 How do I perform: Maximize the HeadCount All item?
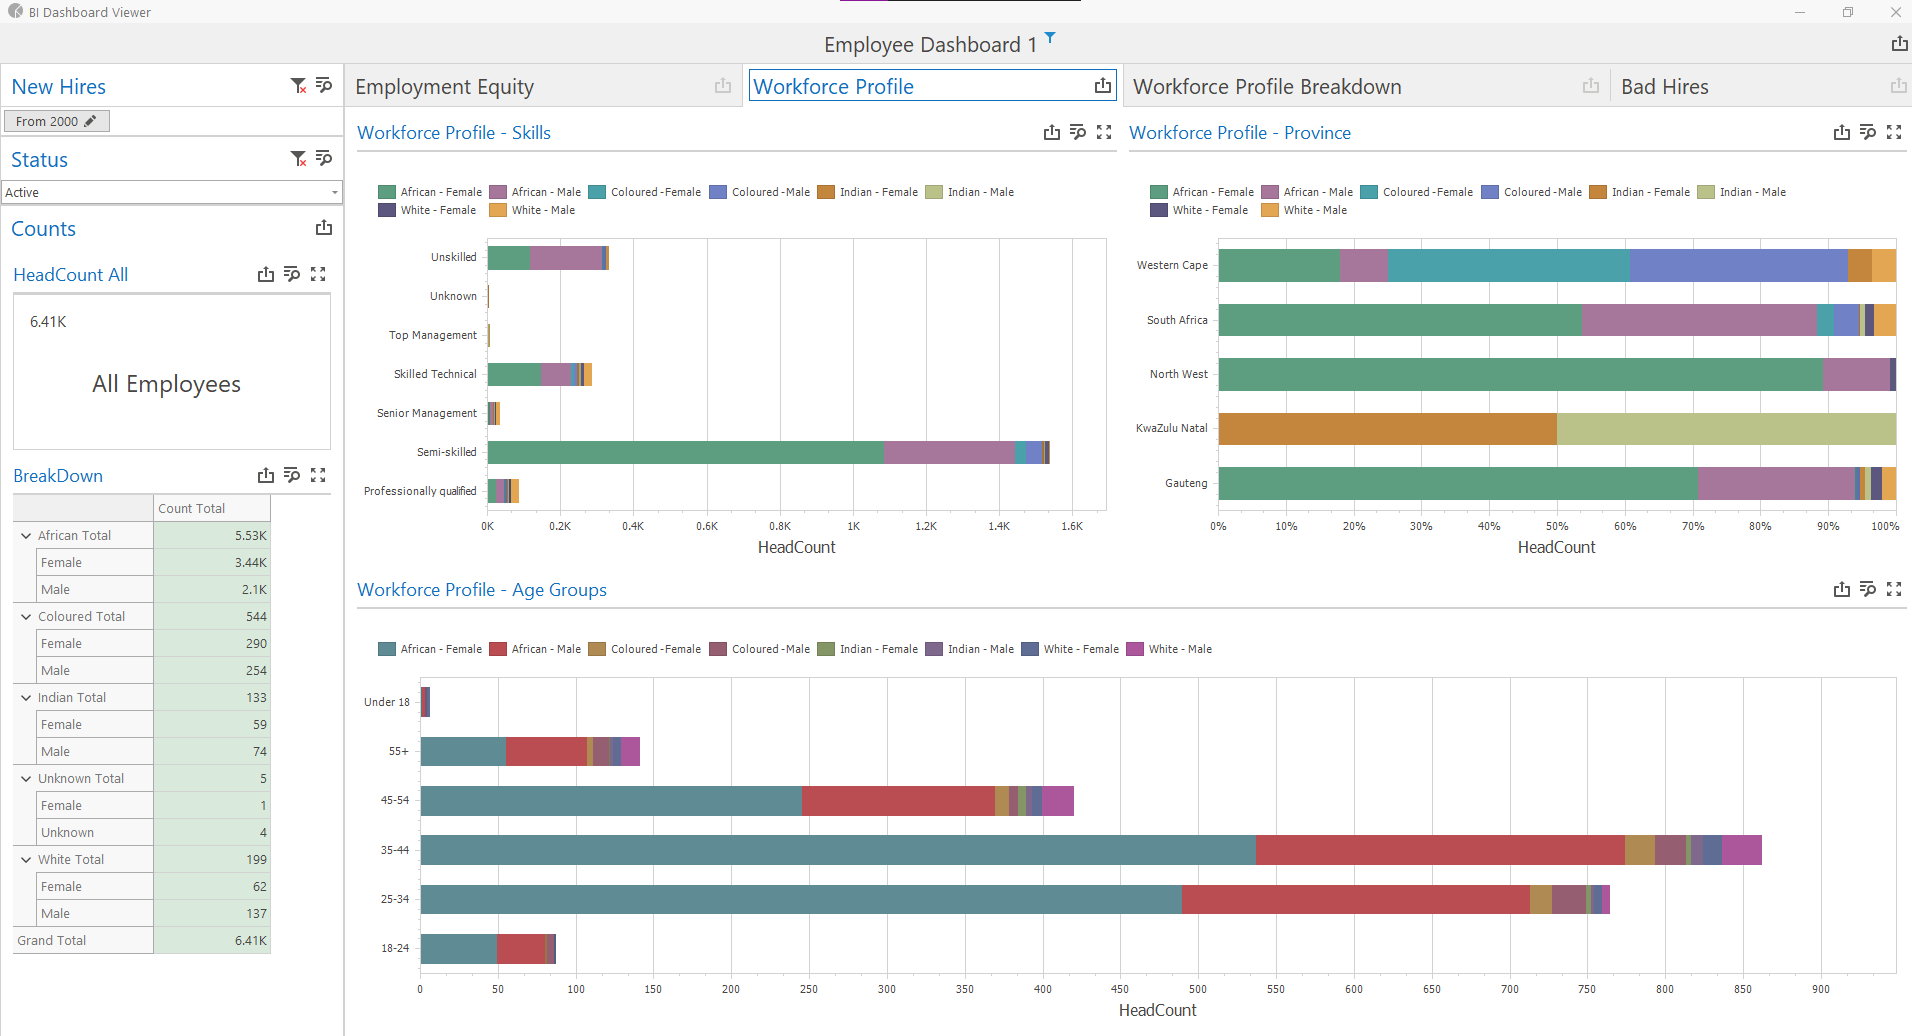point(318,274)
